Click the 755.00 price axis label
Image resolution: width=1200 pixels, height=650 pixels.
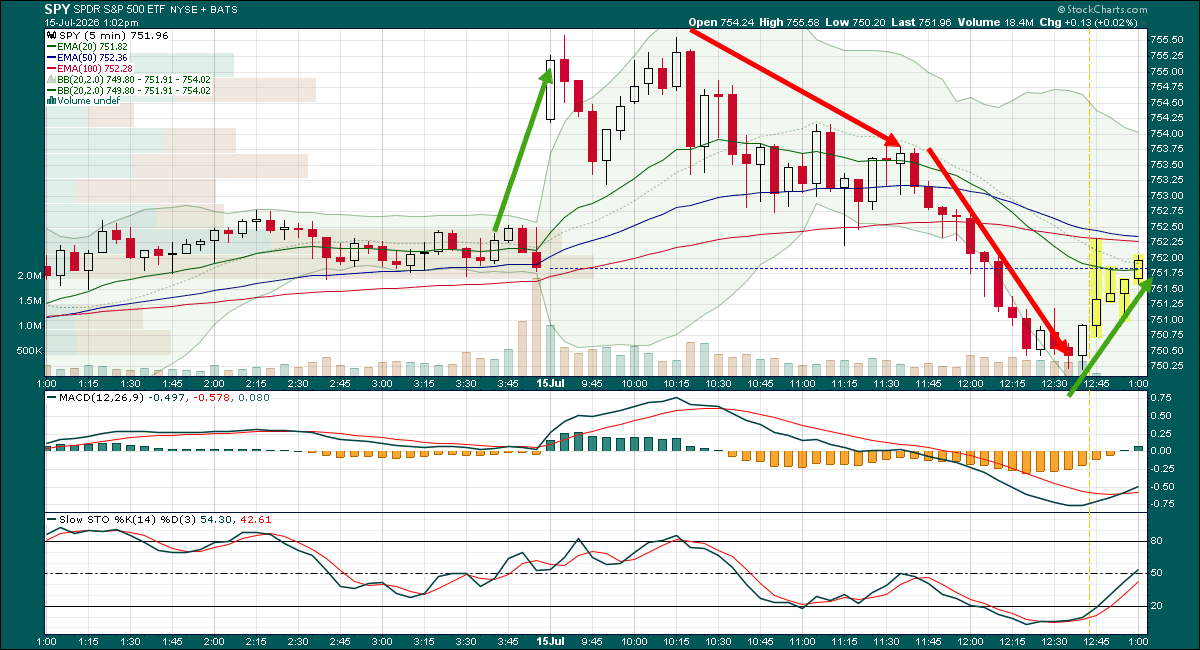pos(1165,71)
